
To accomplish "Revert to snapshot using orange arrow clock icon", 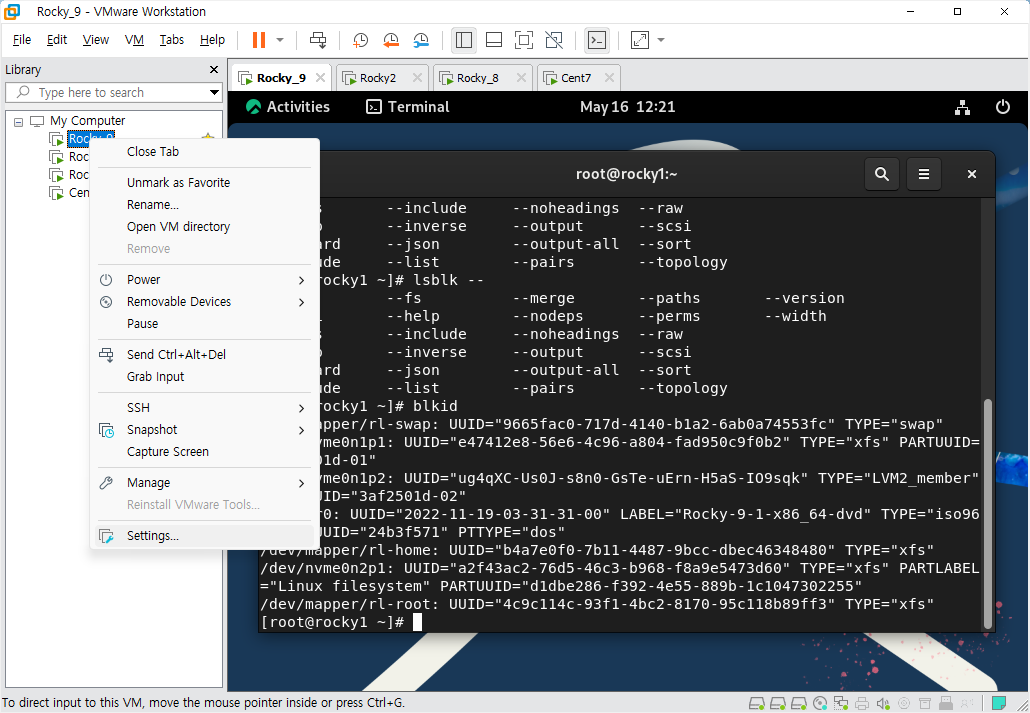I will click(x=391, y=40).
